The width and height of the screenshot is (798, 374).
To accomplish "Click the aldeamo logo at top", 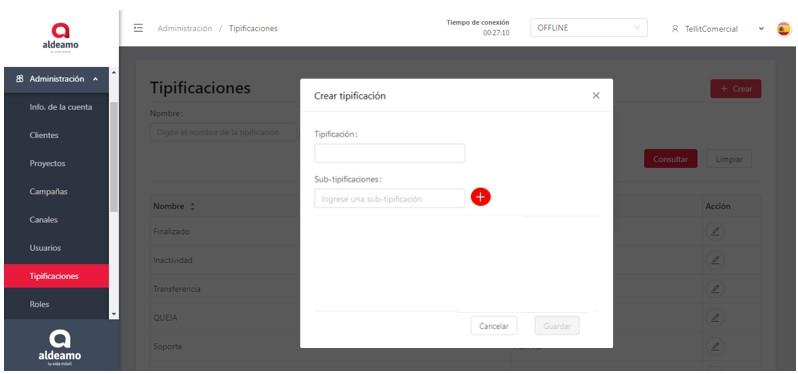I will click(x=60, y=36).
